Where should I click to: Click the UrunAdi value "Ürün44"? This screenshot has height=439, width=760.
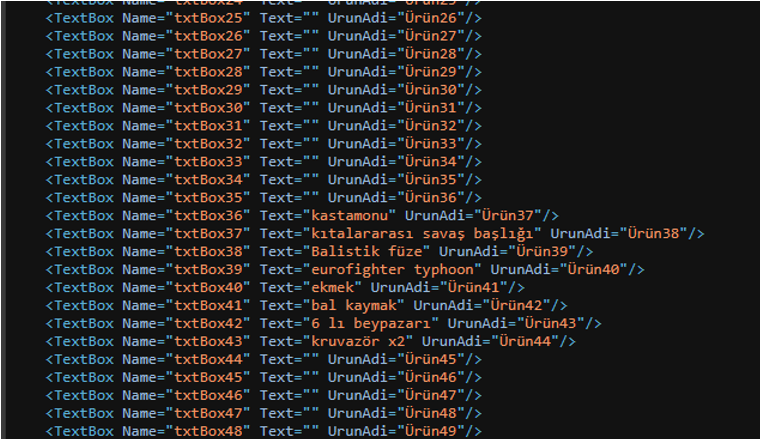tap(525, 341)
